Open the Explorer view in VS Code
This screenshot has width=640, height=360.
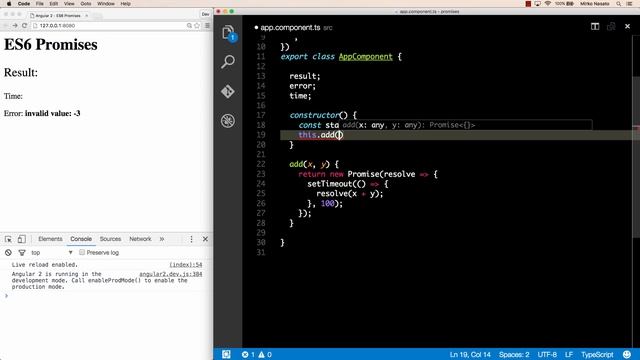(228, 33)
